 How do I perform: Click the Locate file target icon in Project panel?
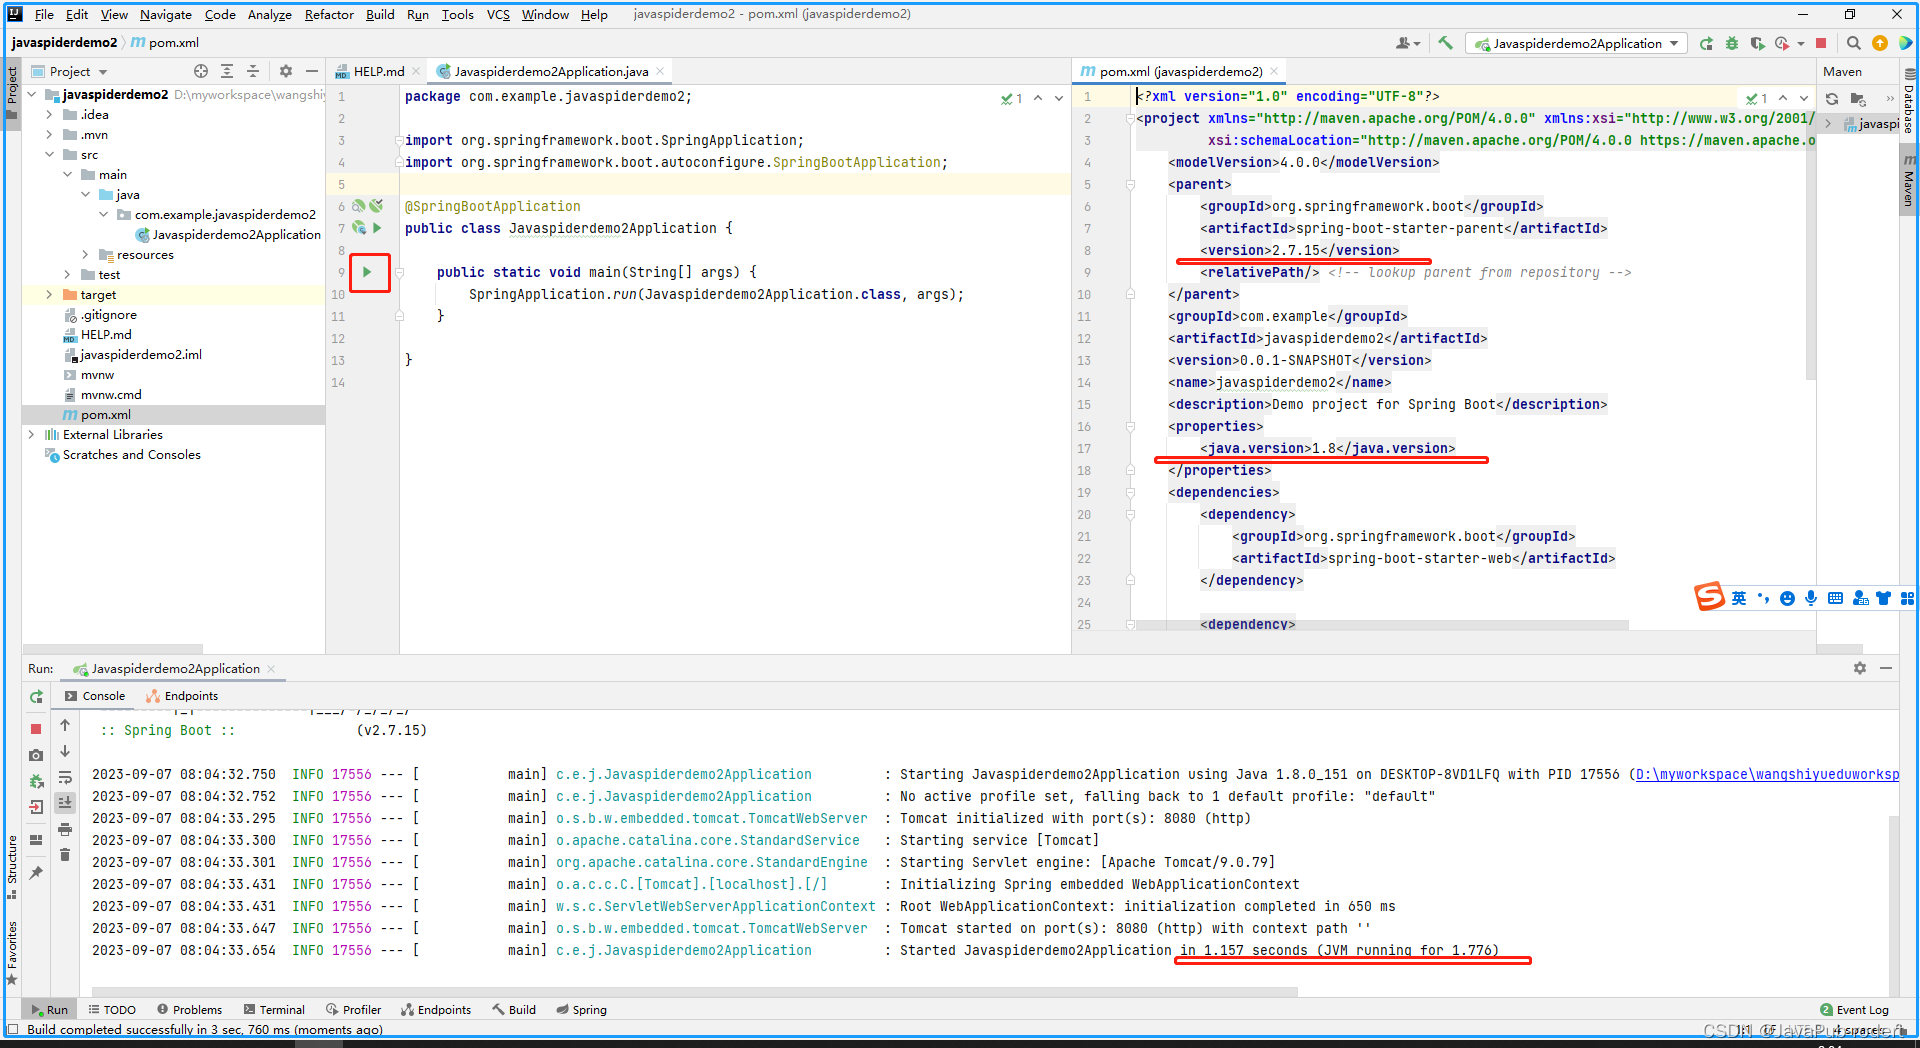click(201, 71)
